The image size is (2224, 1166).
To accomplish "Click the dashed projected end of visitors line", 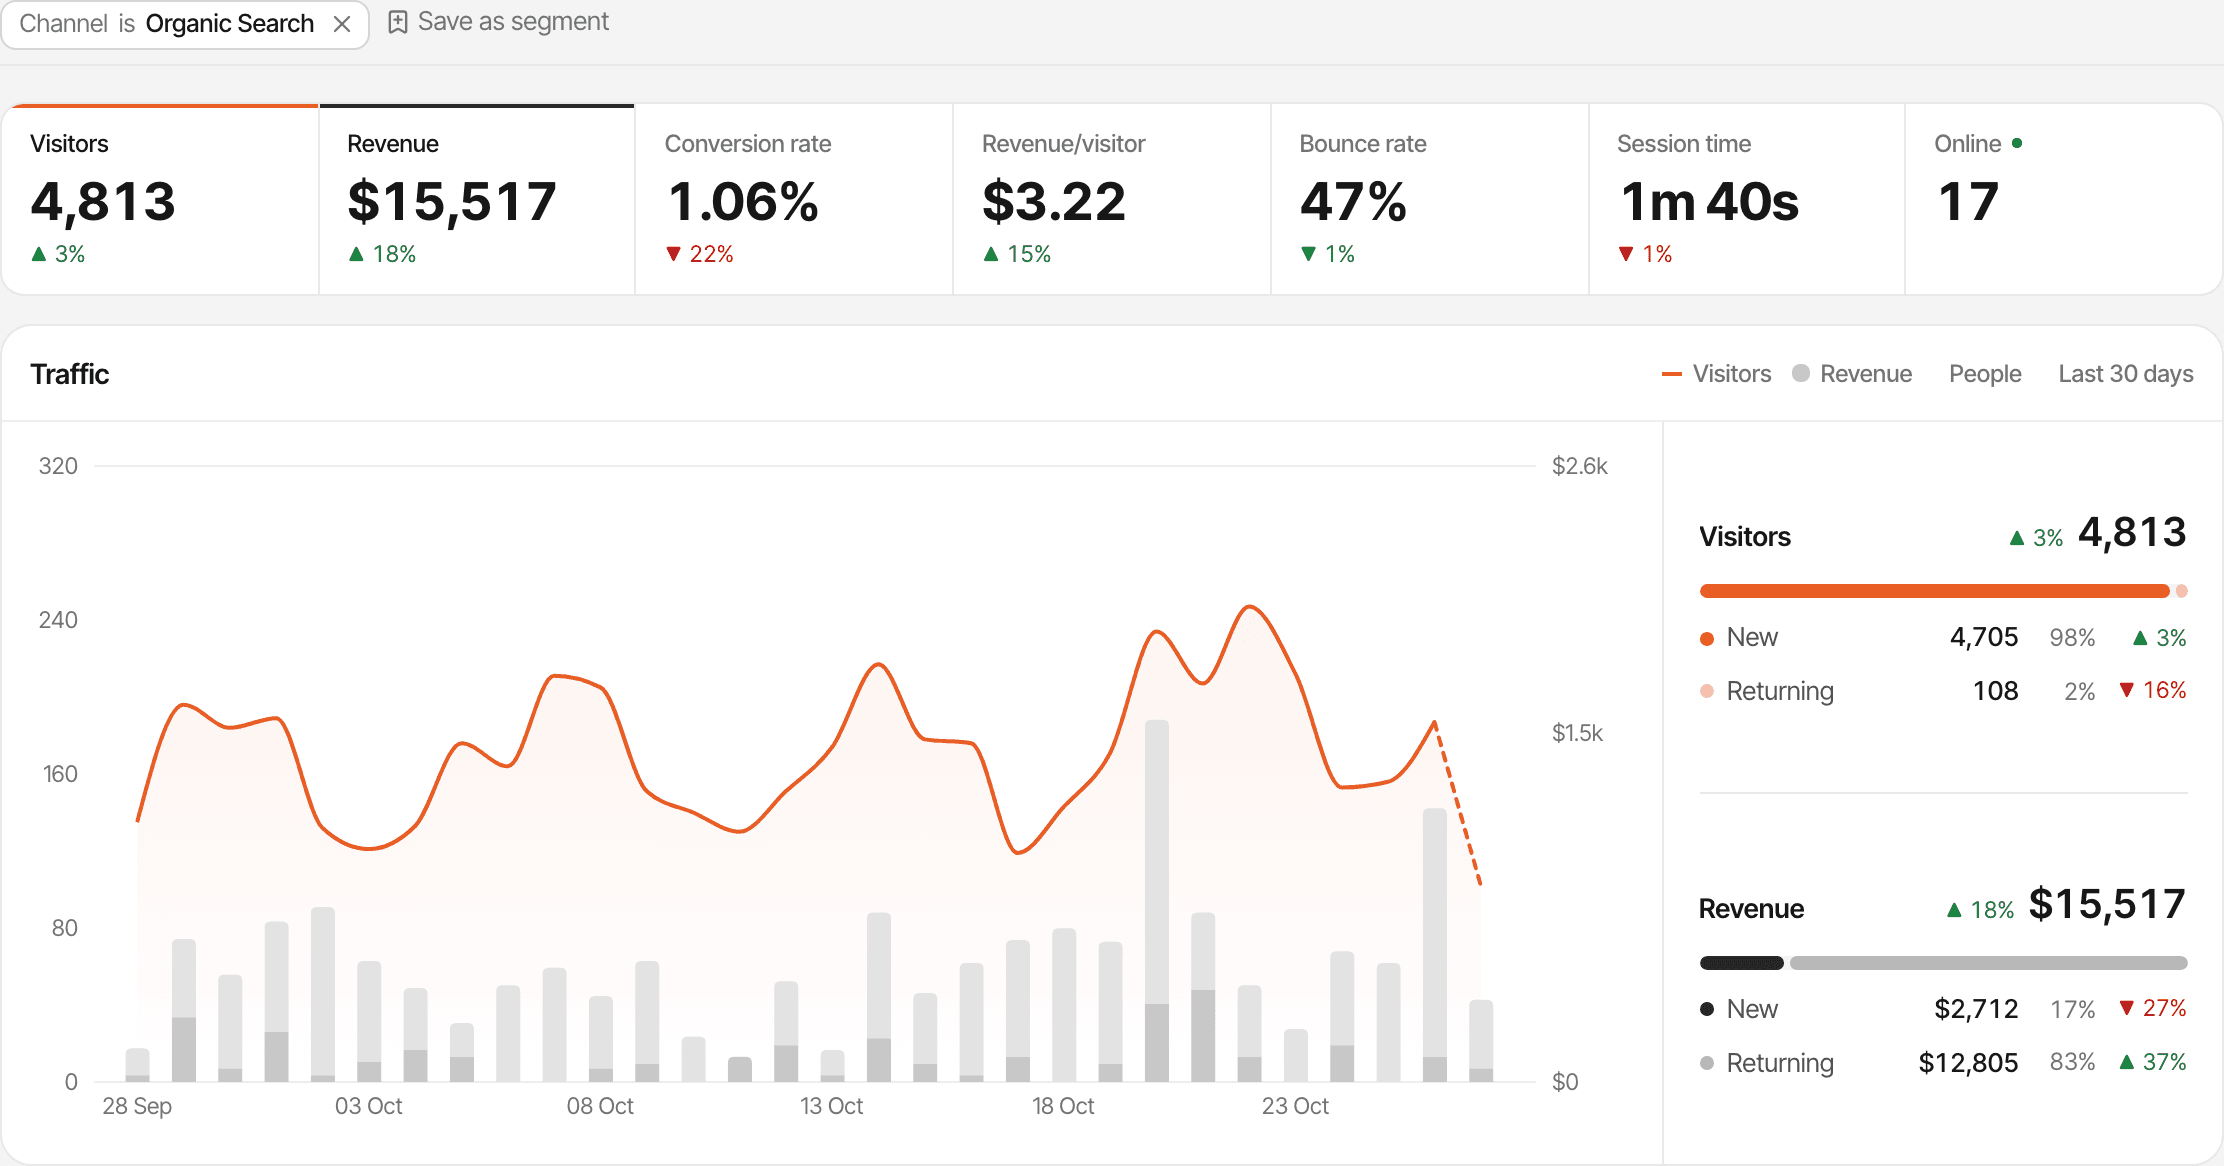I will click(x=1458, y=803).
